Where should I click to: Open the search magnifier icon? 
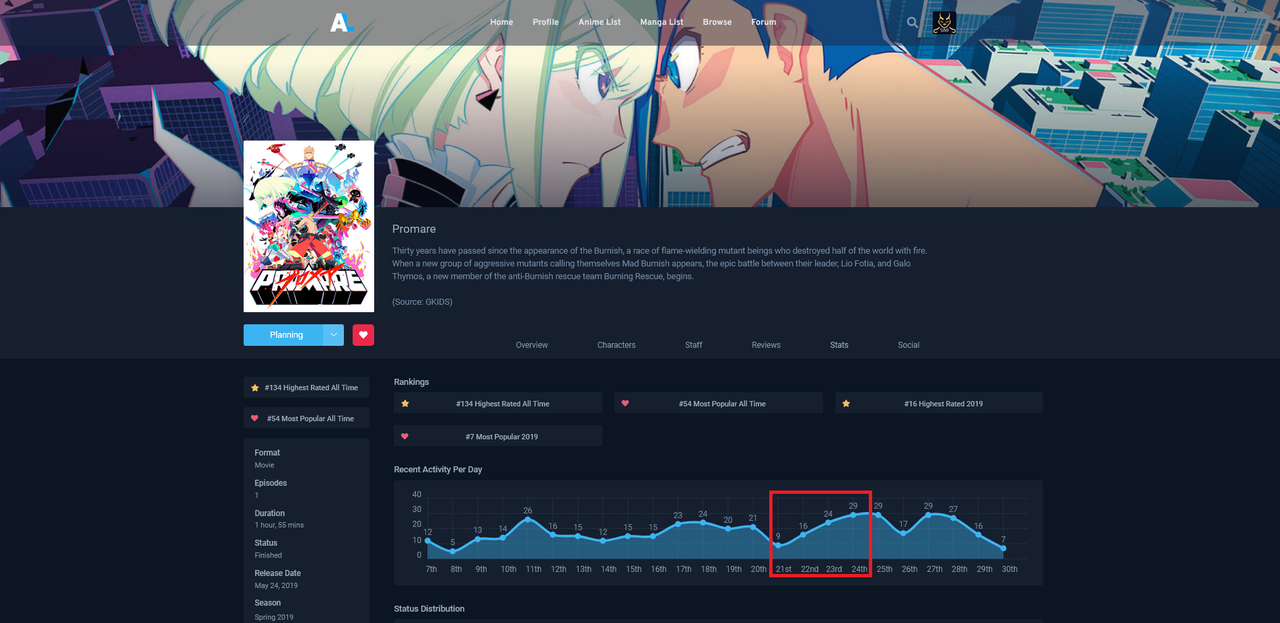(x=912, y=22)
